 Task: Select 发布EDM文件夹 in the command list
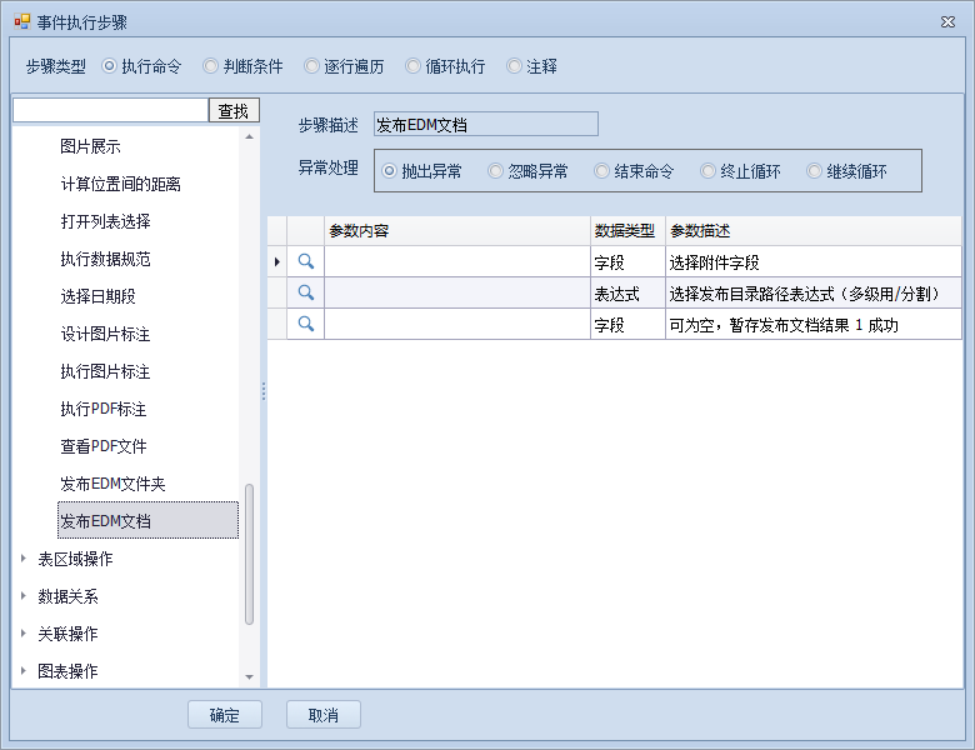point(112,484)
